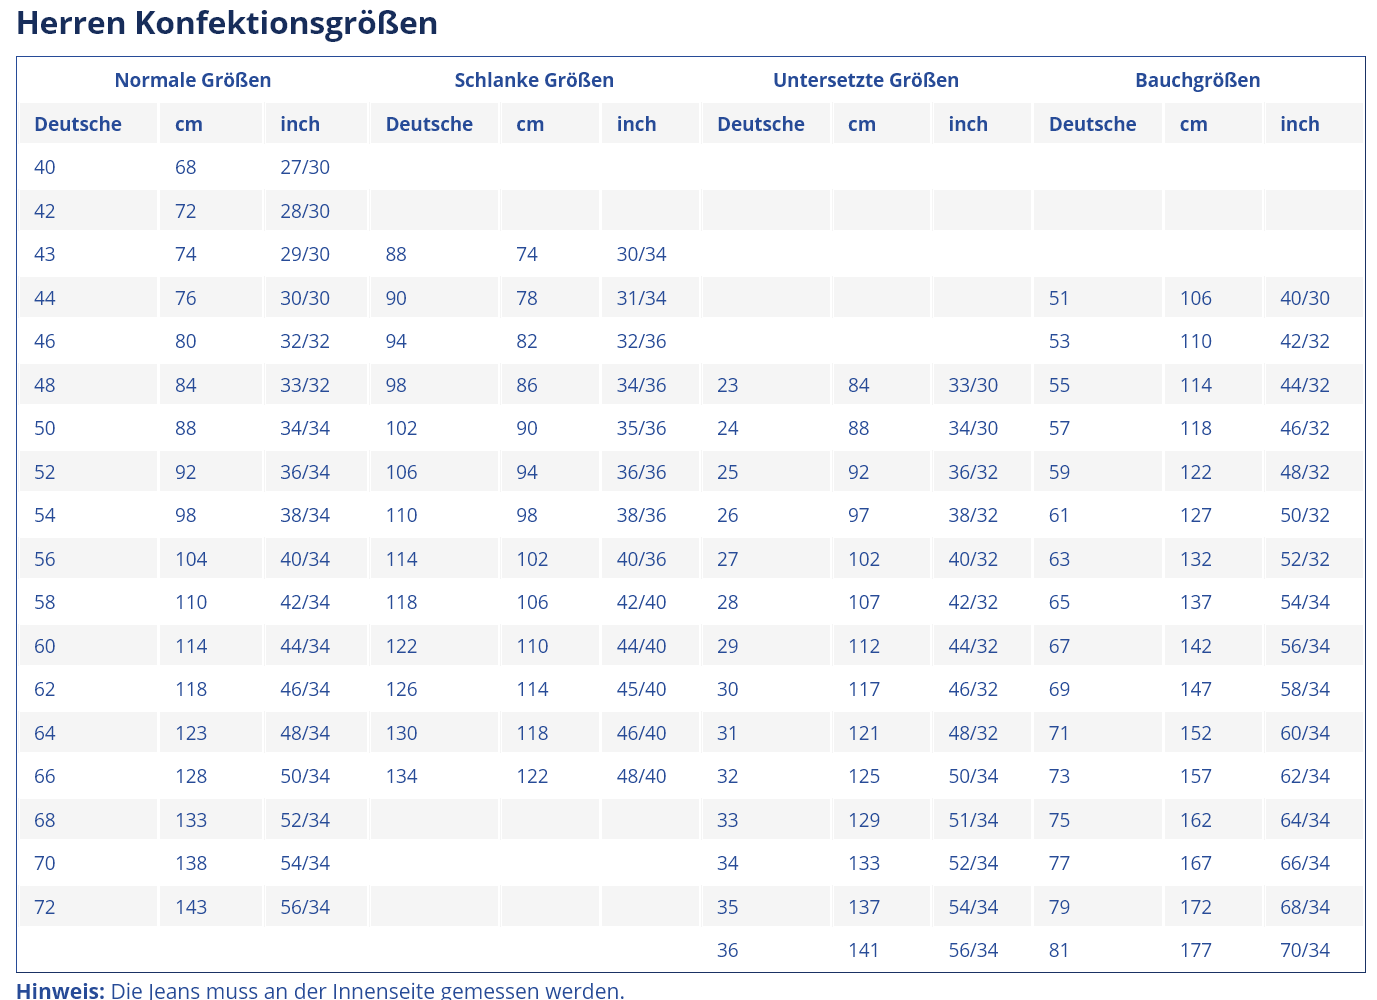1377x1000 pixels.
Task: Click the 33/30 inch cell
Action: pyautogui.click(x=973, y=385)
